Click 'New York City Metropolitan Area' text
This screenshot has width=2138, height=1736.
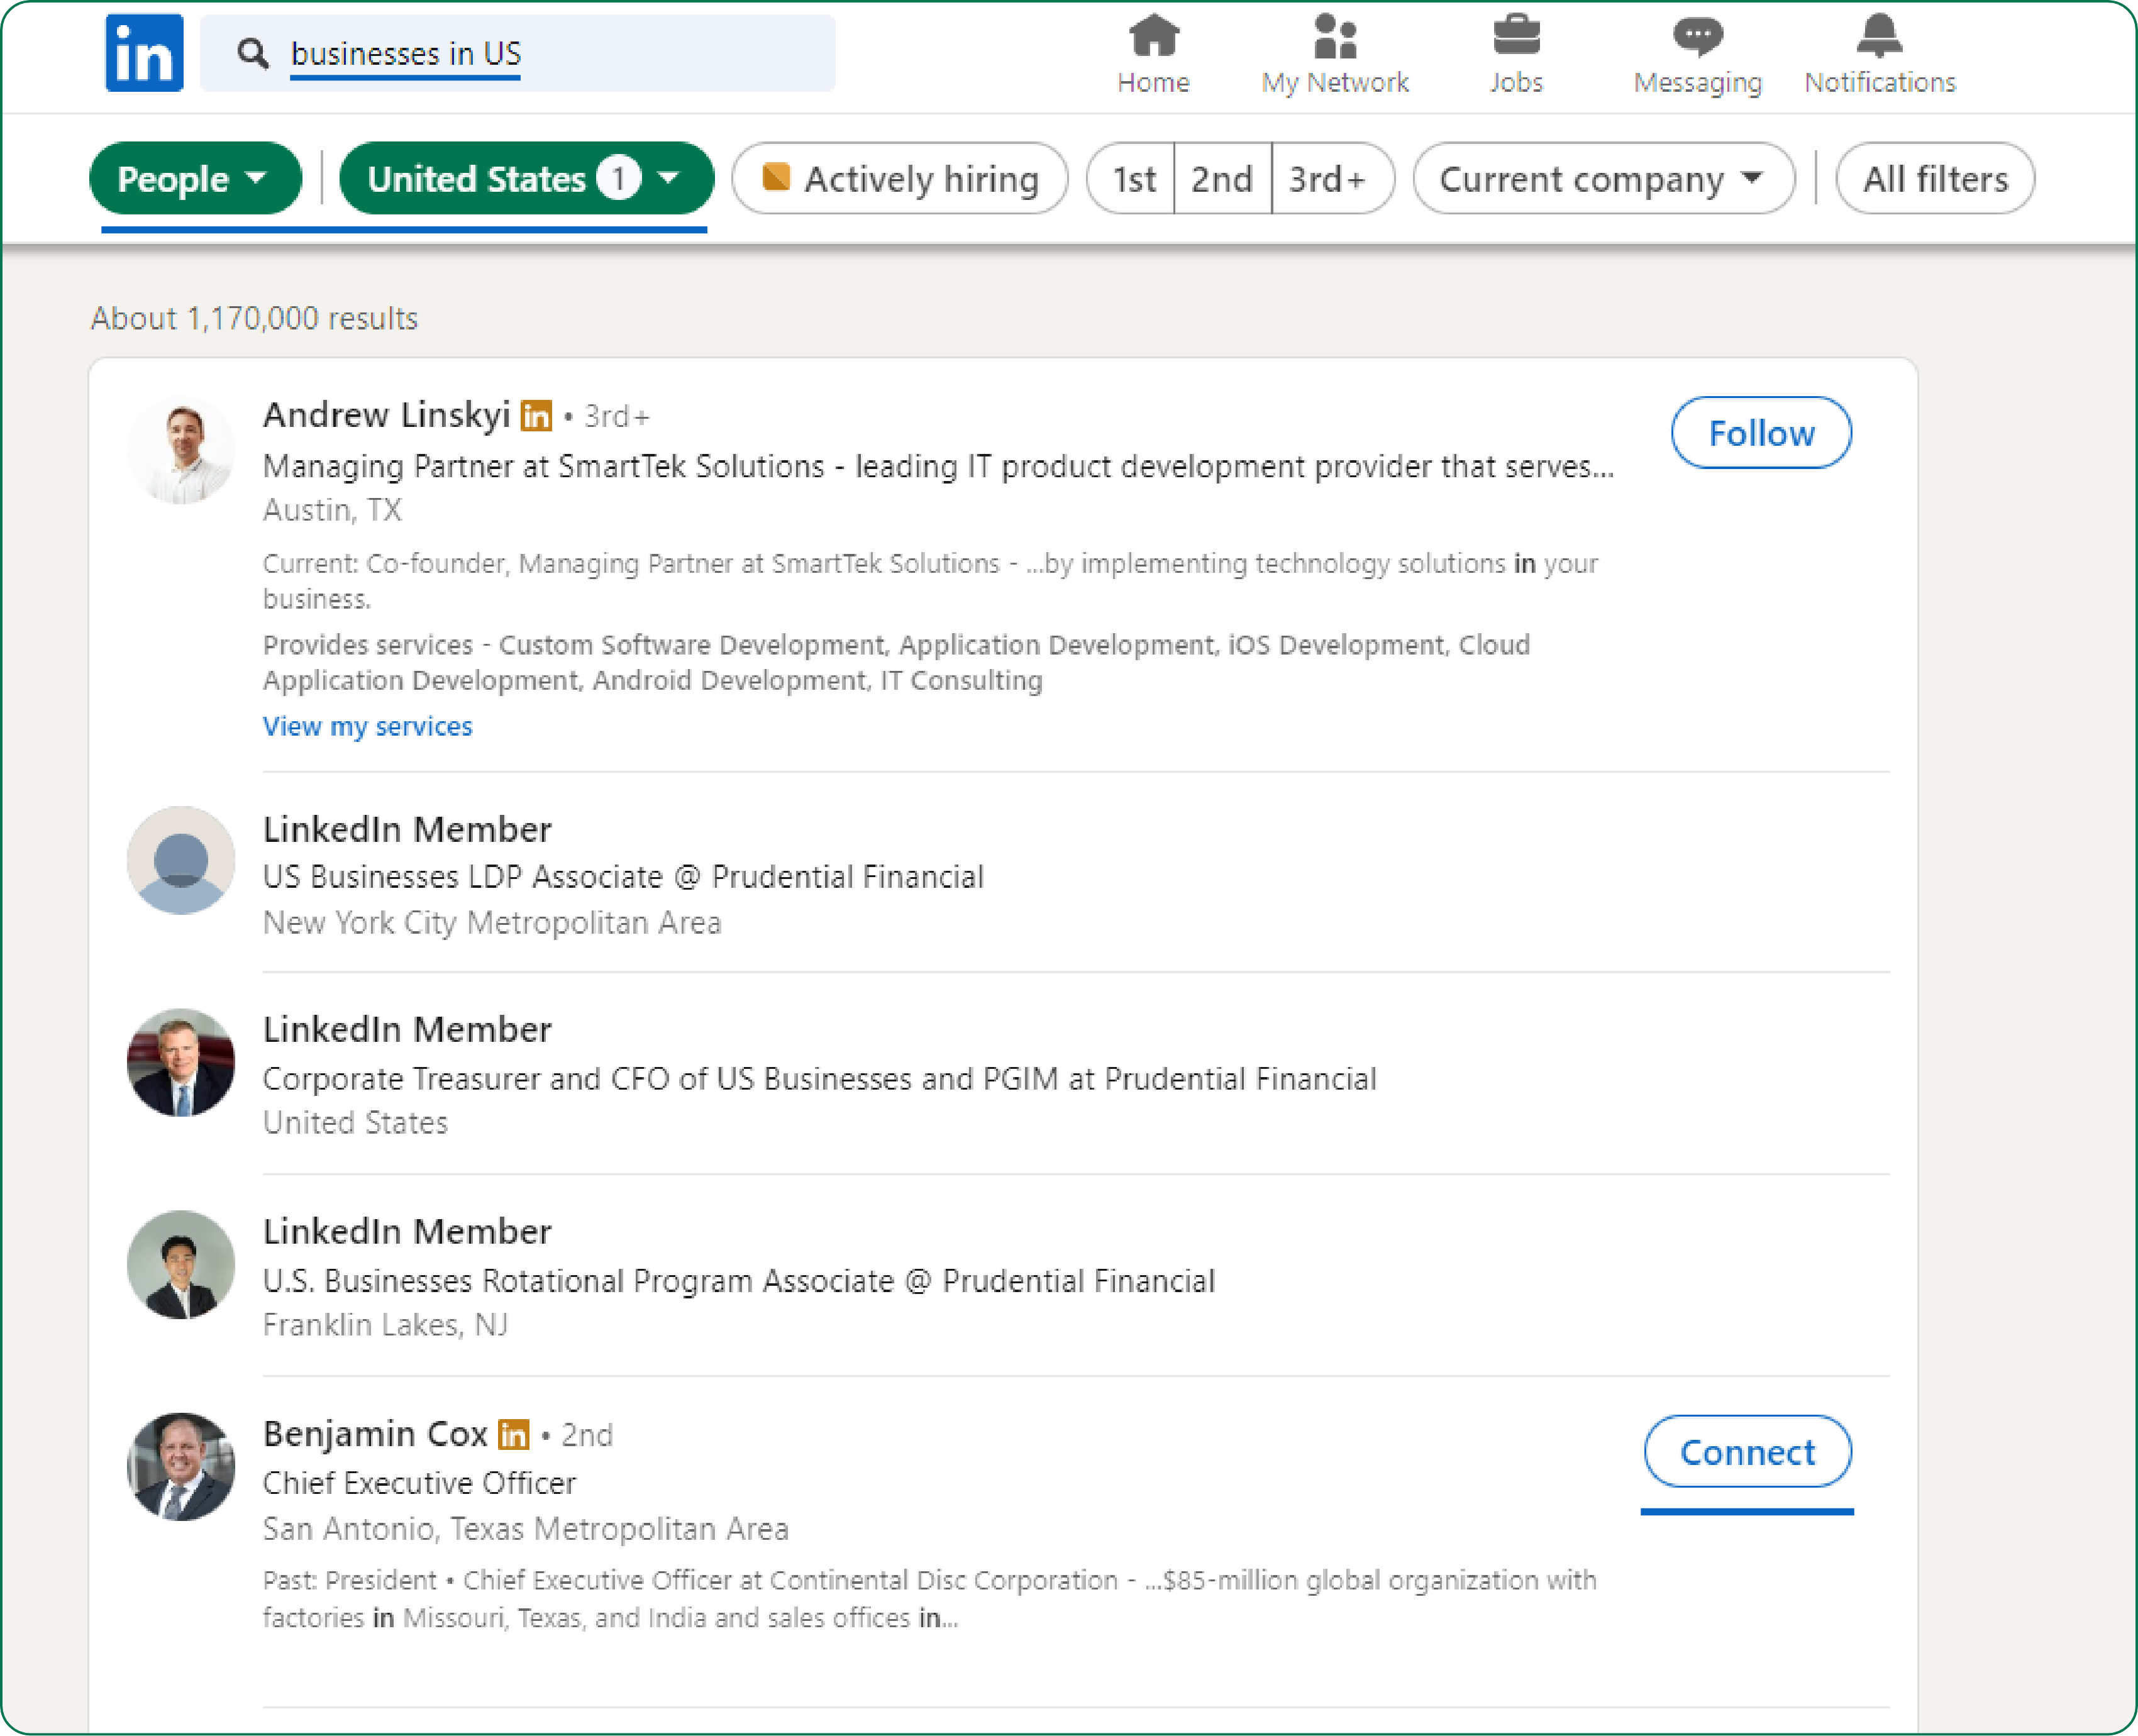point(492,922)
